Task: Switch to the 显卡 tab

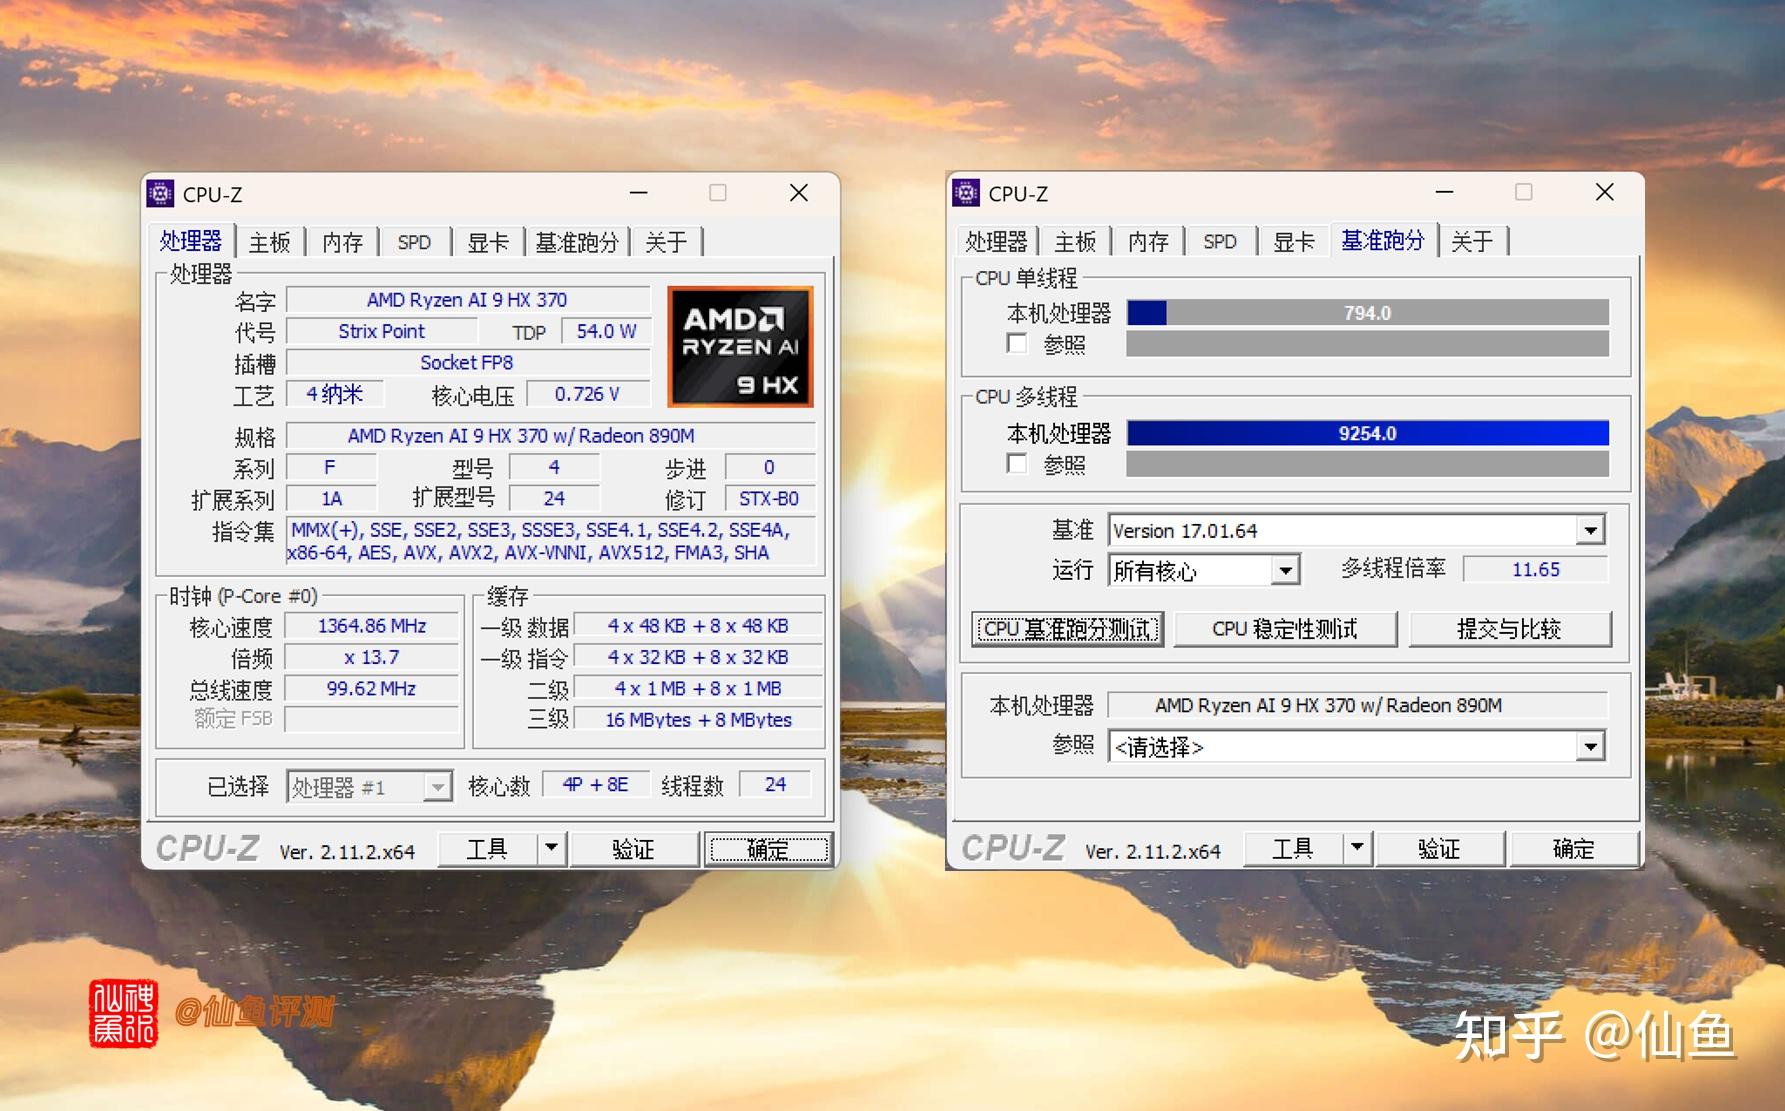Action: (x=488, y=241)
